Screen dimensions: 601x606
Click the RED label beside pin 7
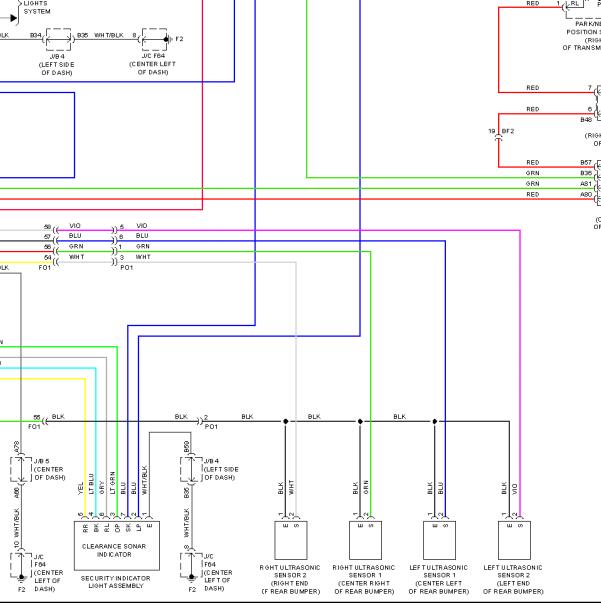[x=533, y=88]
